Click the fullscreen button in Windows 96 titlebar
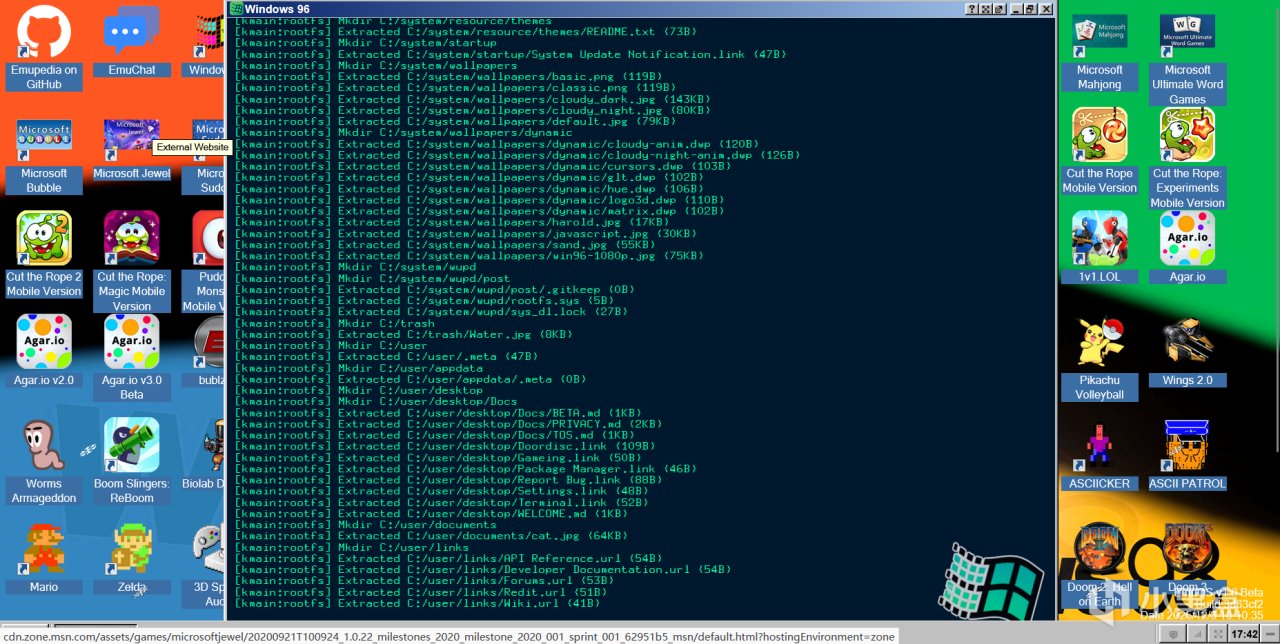 coord(985,9)
